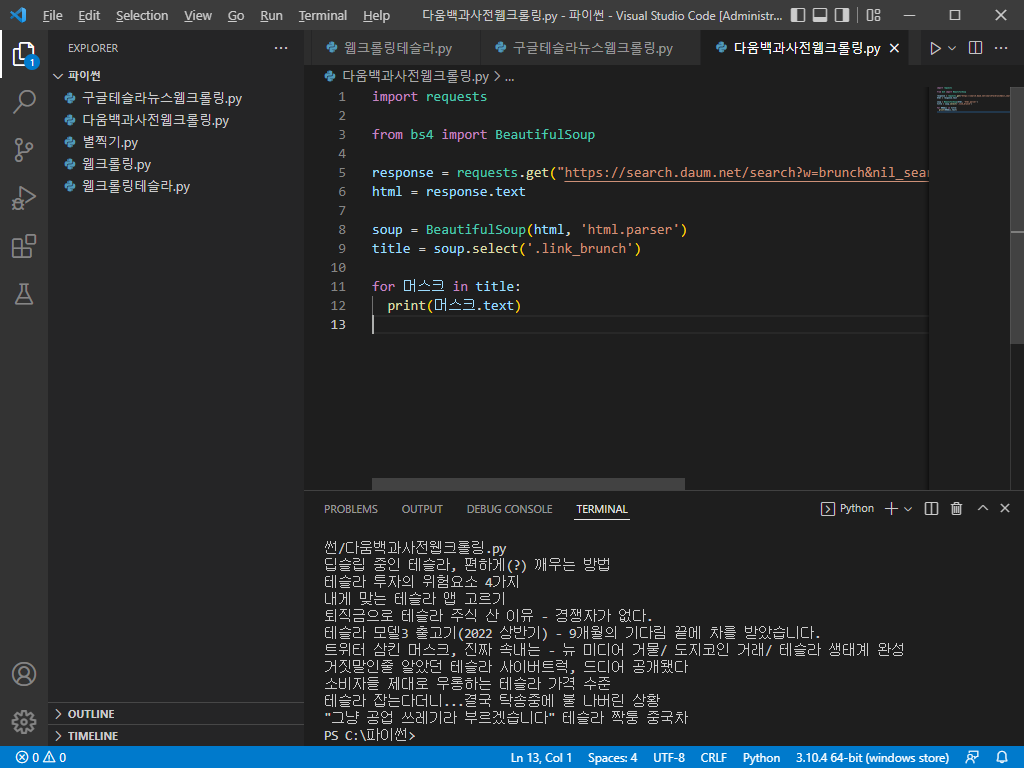Toggle the secondary side bar
Screen dimensions: 1024x768
tap(842, 15)
